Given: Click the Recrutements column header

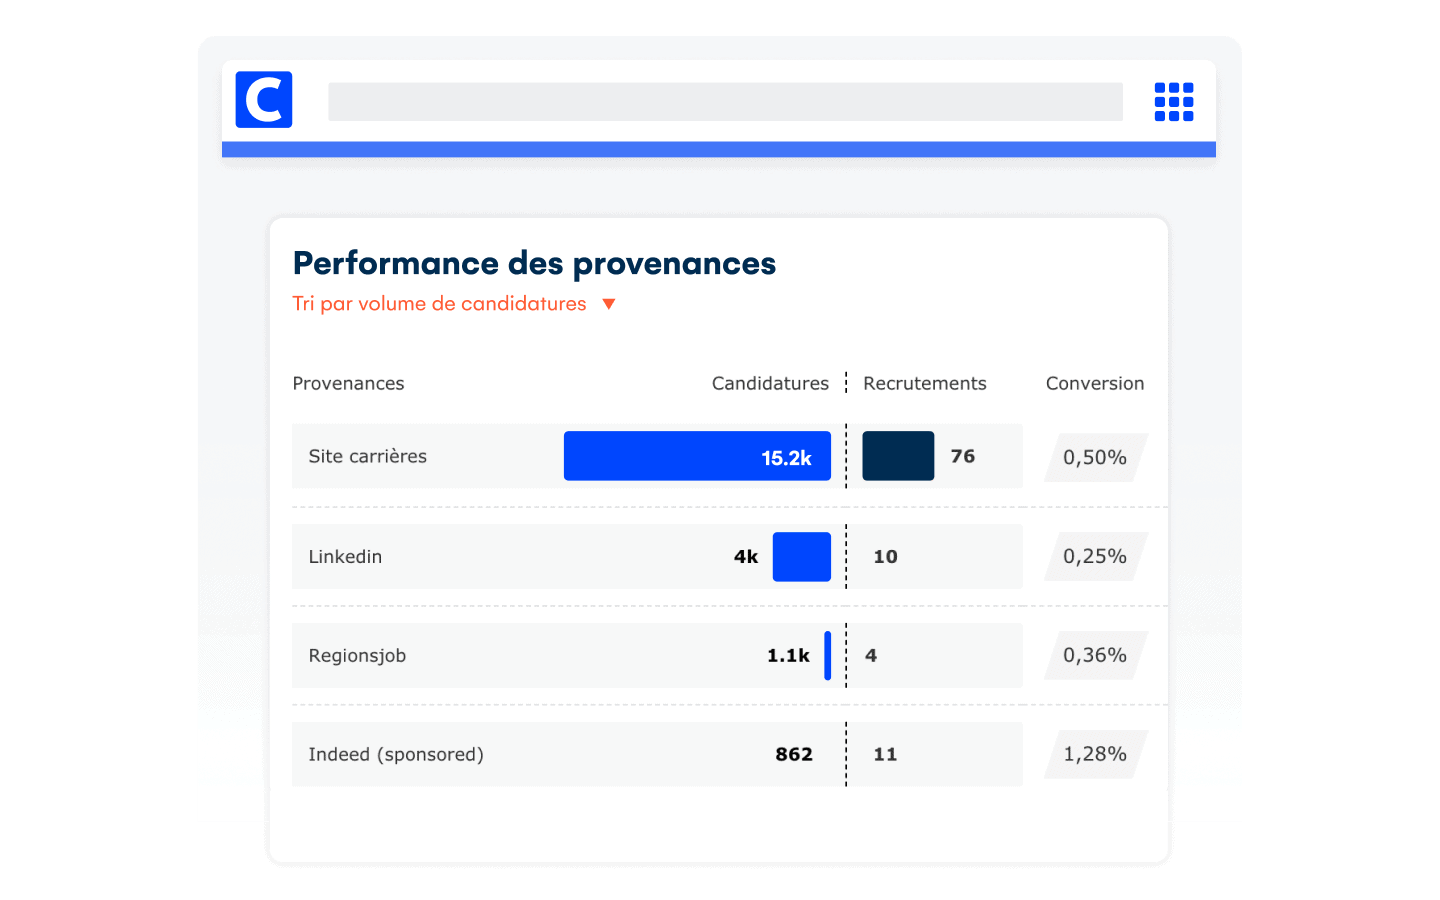Looking at the screenshot, I should tap(924, 384).
